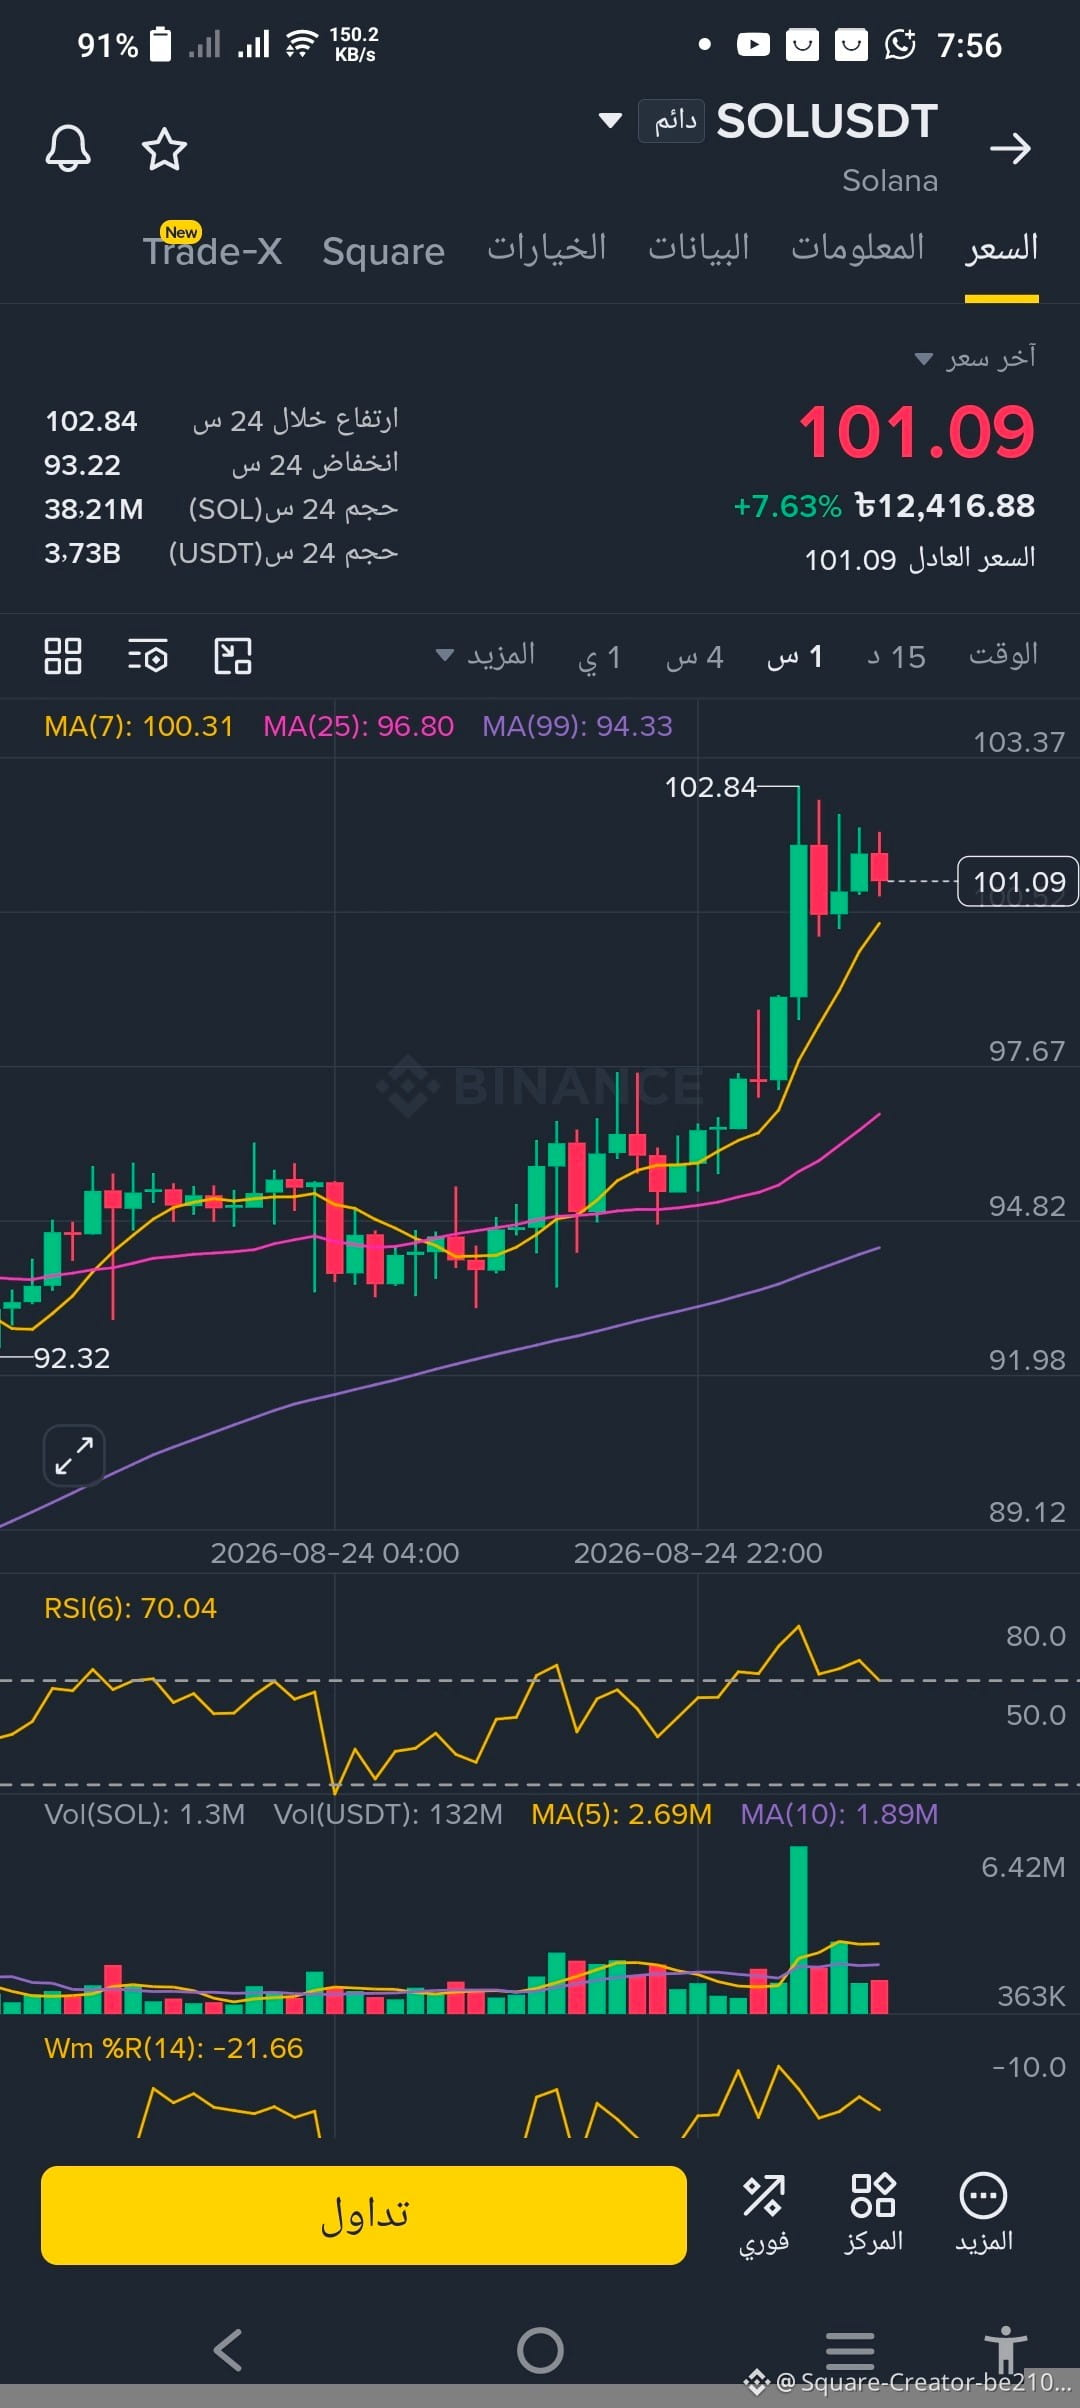Tap the tall green volume bar
The width and height of the screenshot is (1080, 2408).
coord(798,1929)
